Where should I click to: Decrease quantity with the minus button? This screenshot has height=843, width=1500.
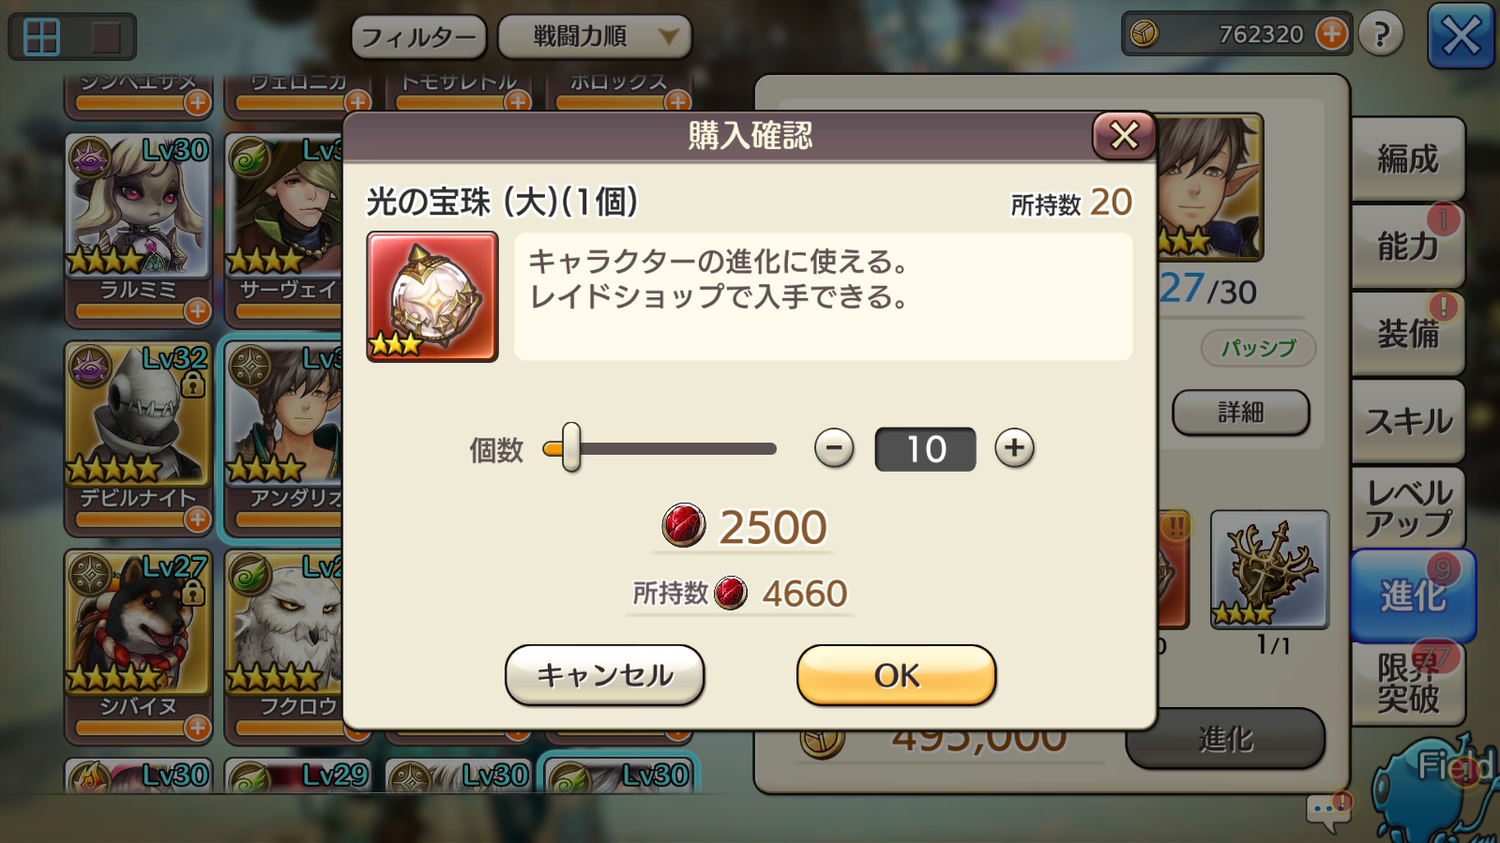pos(834,448)
